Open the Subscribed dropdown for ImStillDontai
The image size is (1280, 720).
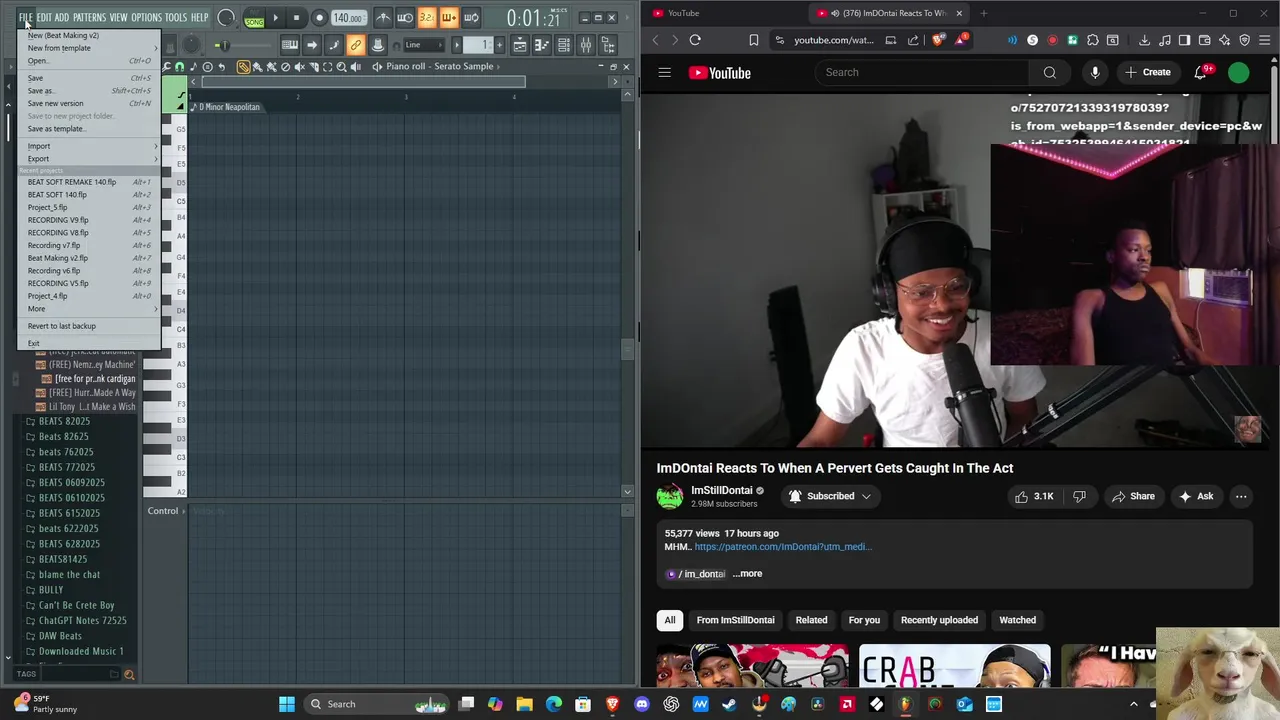830,496
